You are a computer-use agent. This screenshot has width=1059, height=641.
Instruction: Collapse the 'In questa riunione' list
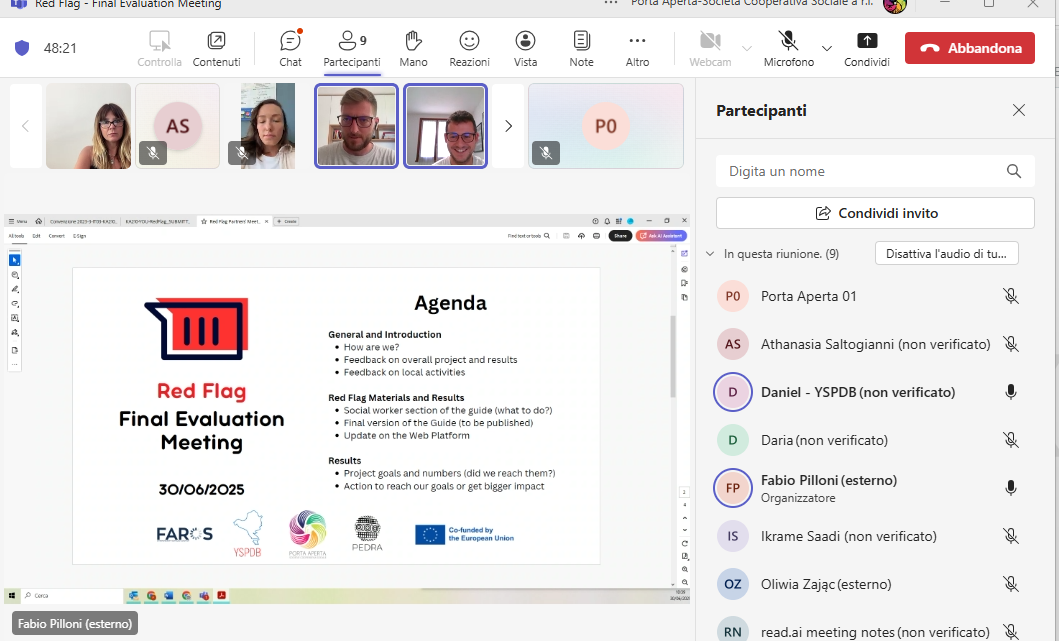click(x=710, y=254)
